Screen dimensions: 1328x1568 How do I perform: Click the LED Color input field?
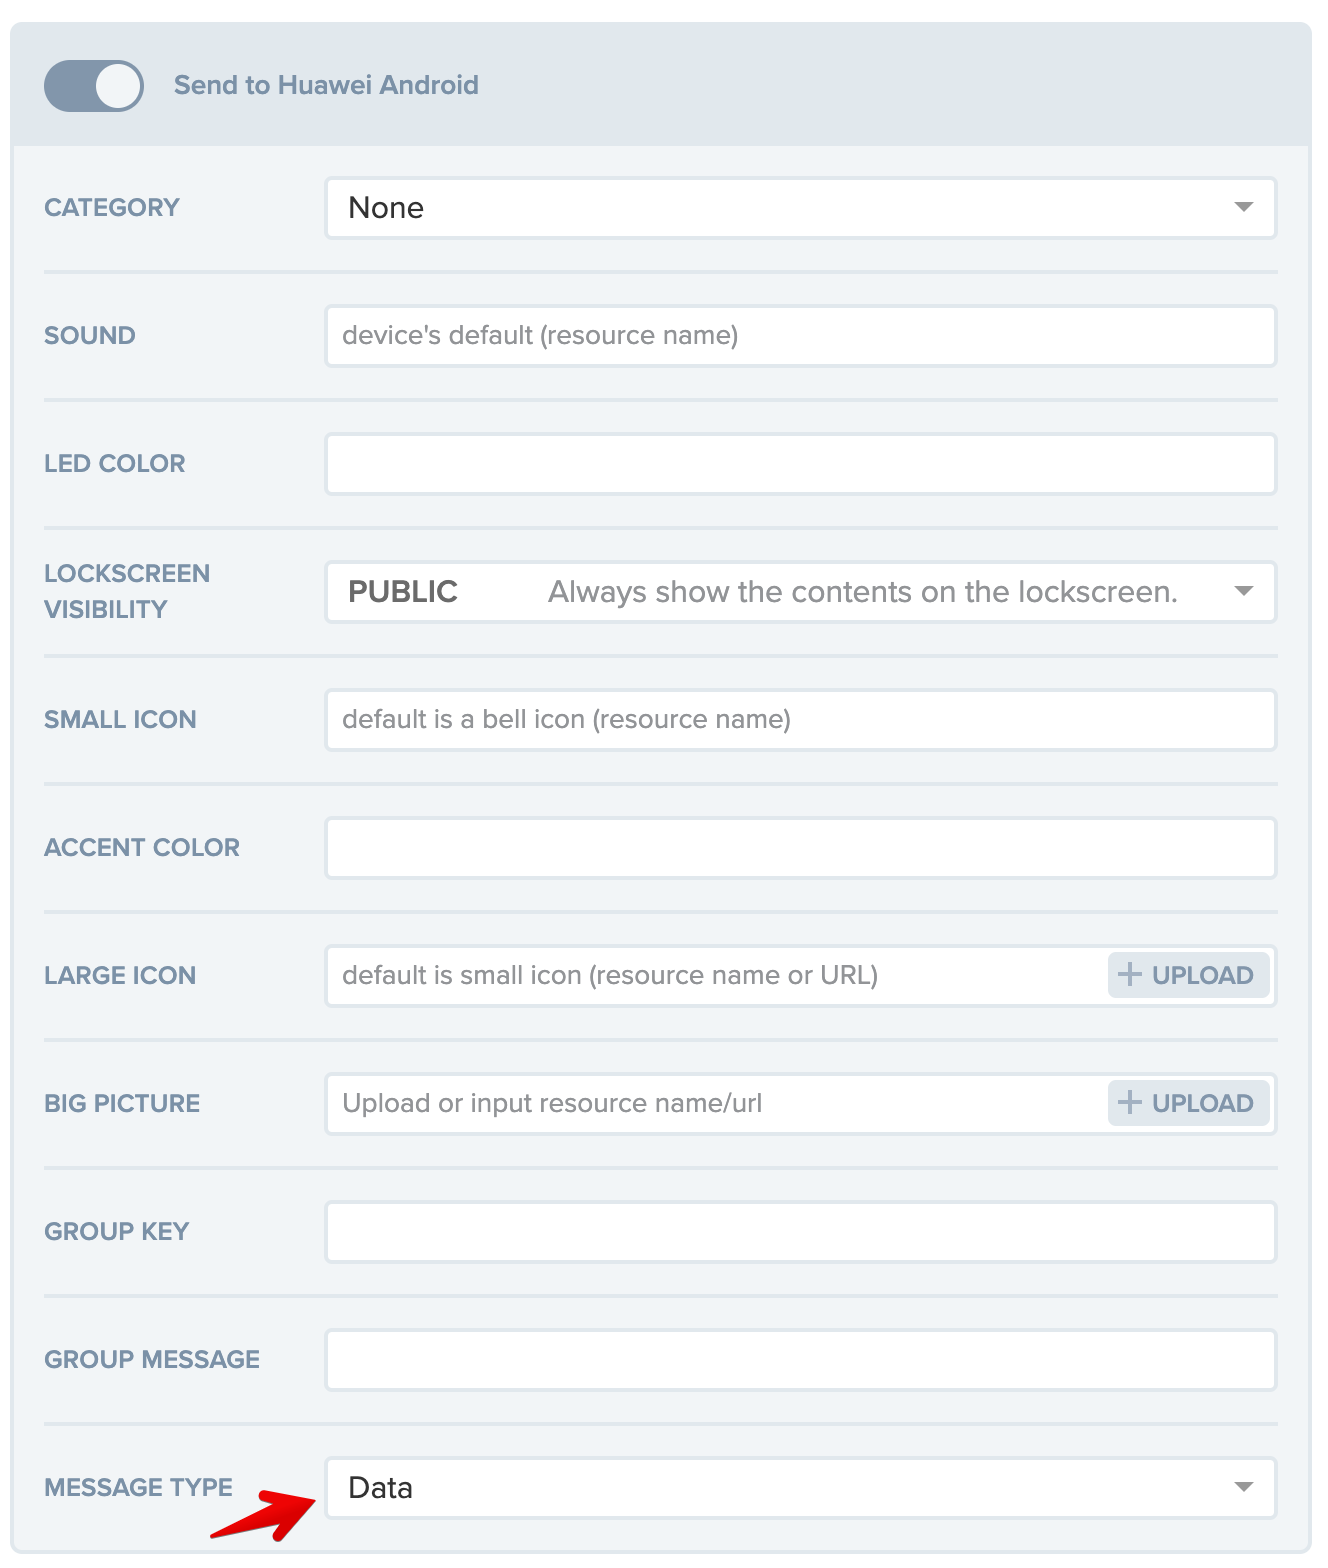[700, 463]
